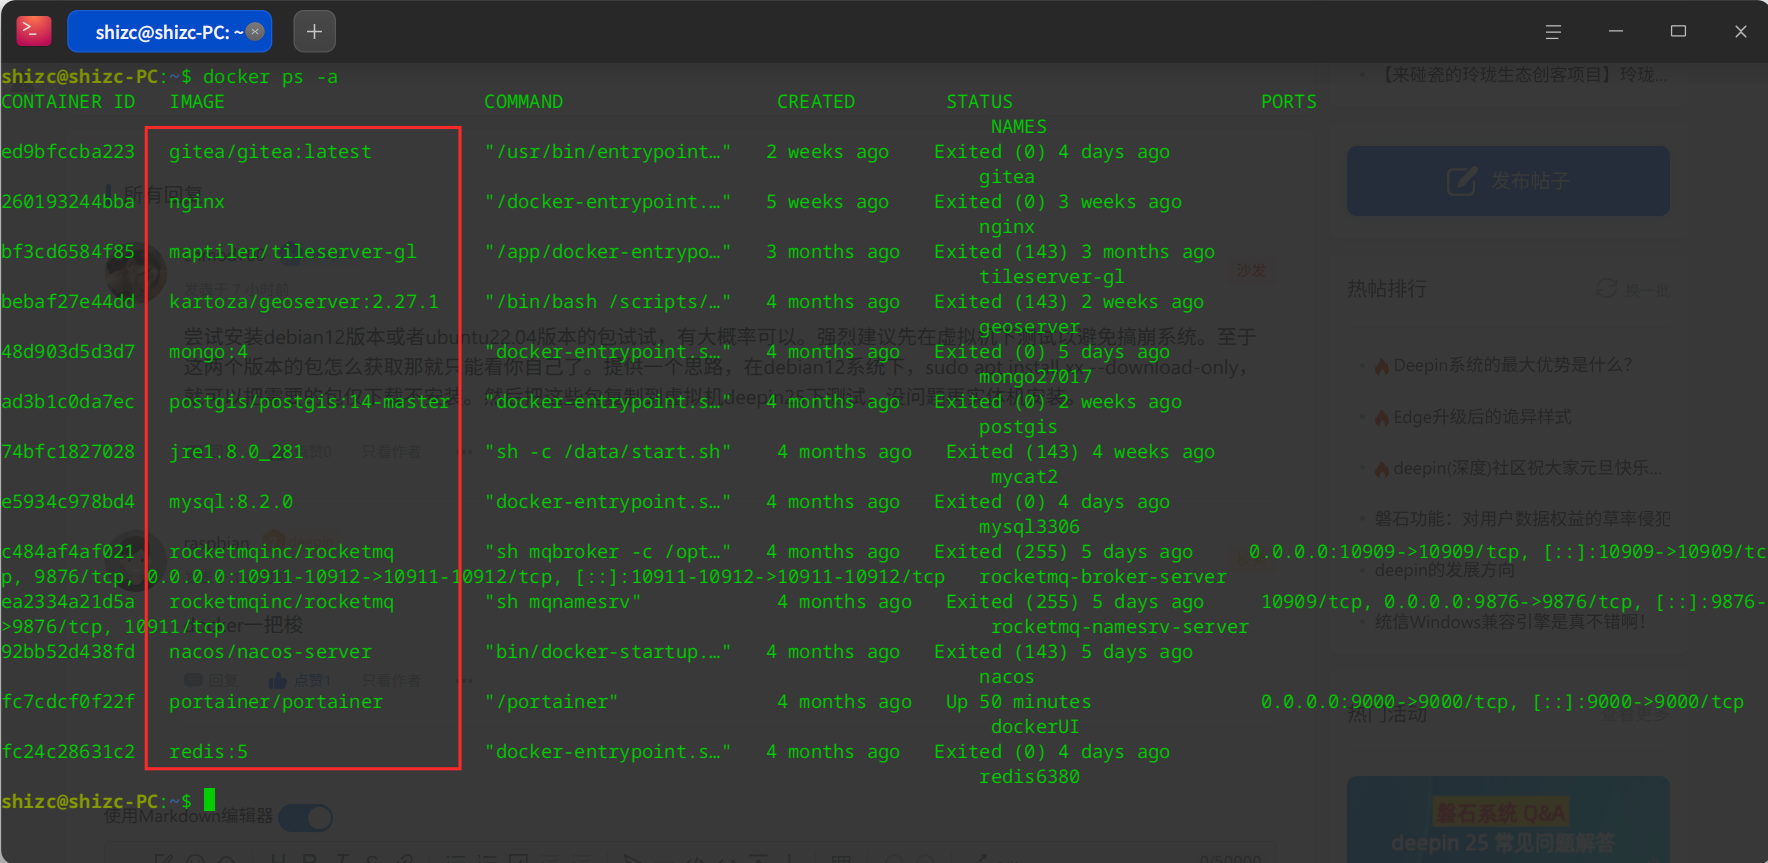Click container ID fc7cdcf0f22f

68,702
